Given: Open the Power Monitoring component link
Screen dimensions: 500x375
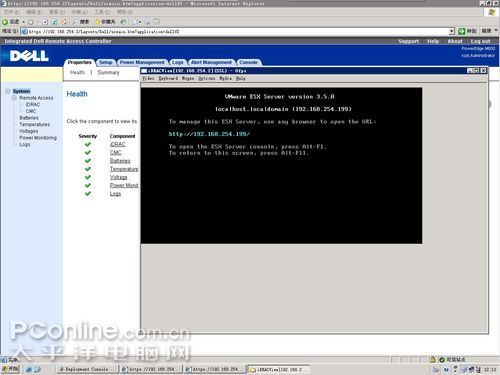Looking at the screenshot, I should point(124,185).
